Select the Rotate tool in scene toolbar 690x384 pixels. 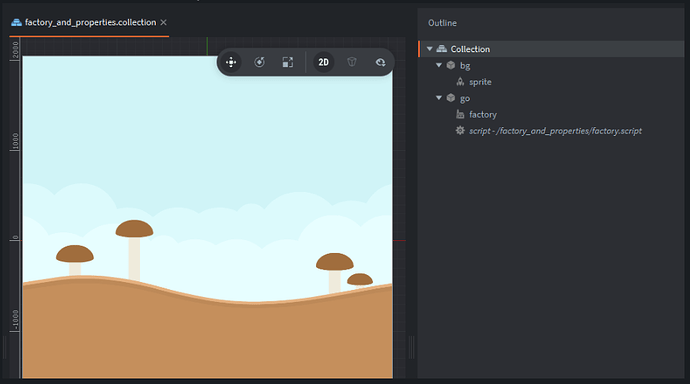point(260,62)
